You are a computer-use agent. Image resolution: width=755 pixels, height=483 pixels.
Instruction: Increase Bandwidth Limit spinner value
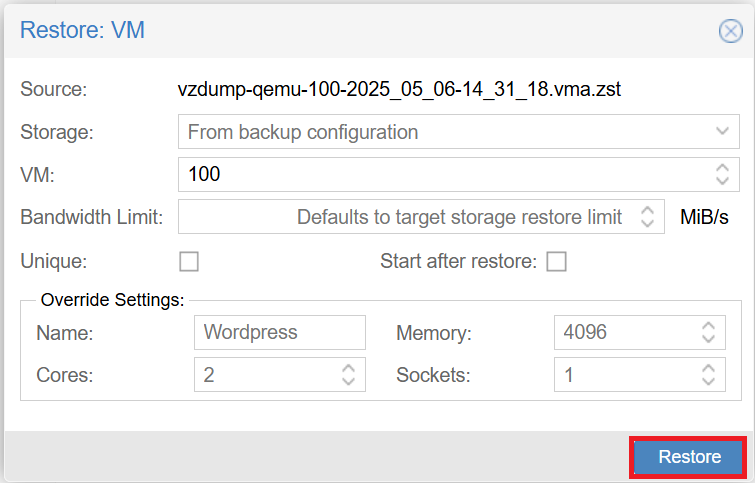648,210
